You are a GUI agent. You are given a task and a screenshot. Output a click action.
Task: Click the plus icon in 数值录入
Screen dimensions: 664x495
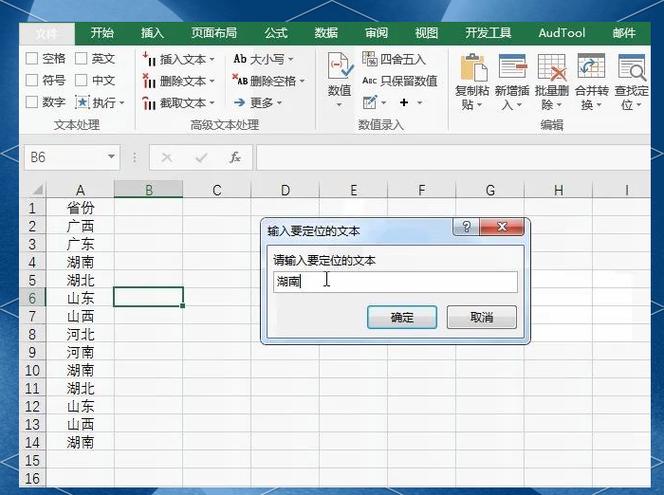pos(404,102)
